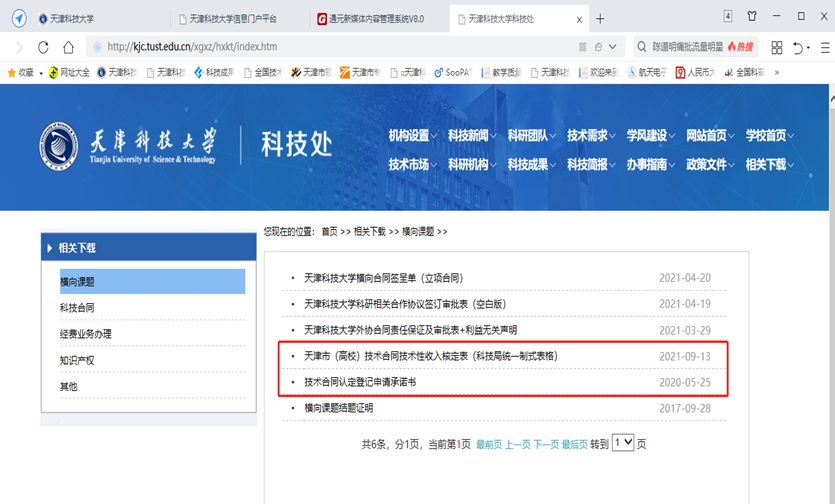
Task: Close the 天津科技大学科技处 tab
Action: pos(580,19)
